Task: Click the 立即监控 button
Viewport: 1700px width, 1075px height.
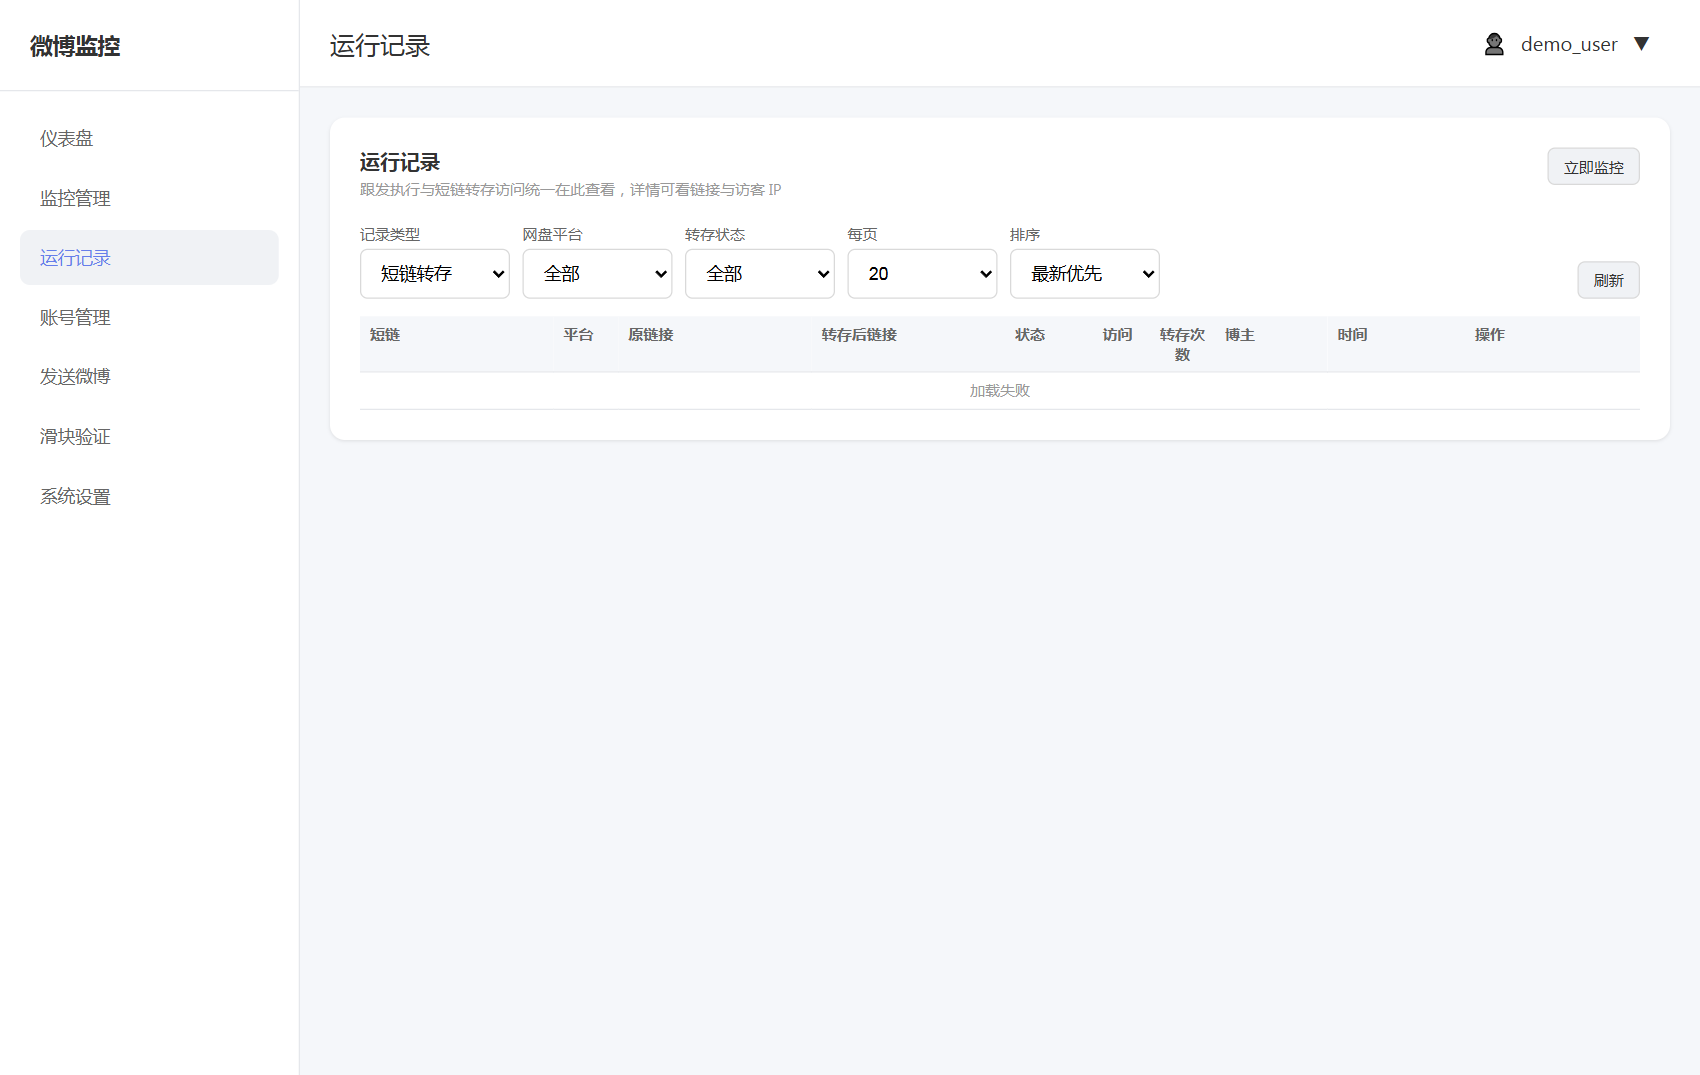Action: (x=1593, y=167)
